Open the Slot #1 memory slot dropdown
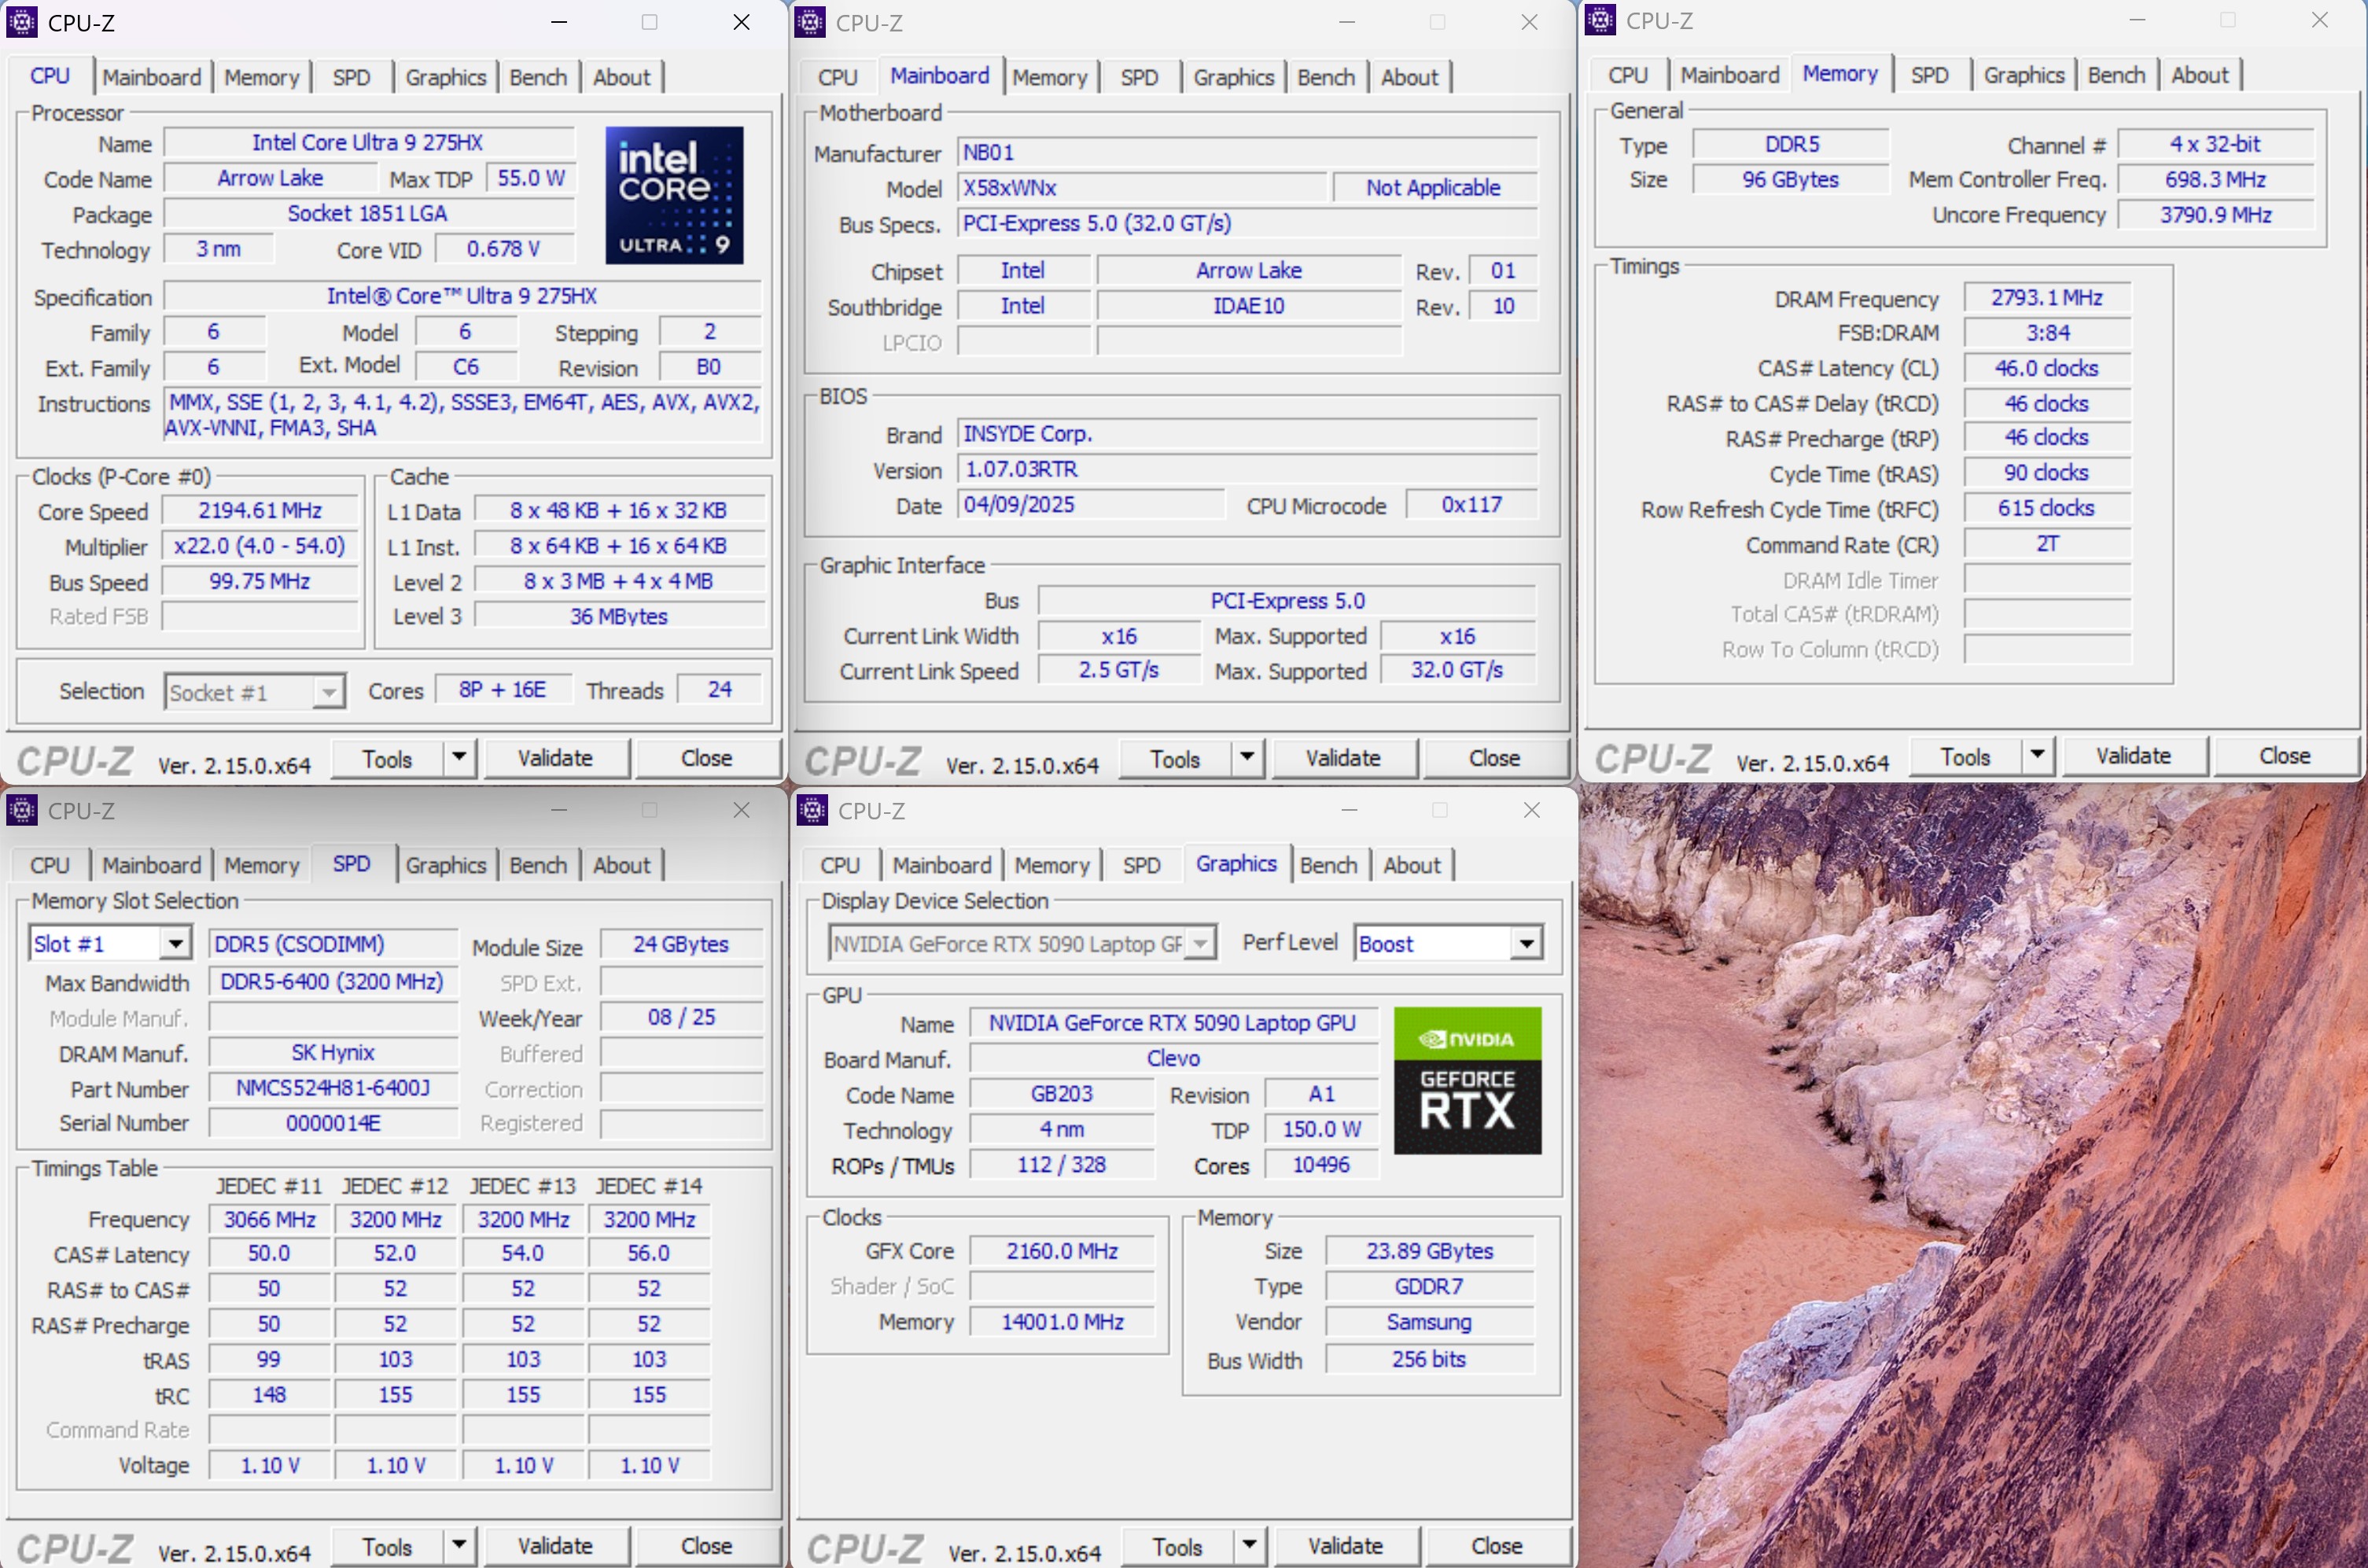2368x1568 pixels. (175, 943)
